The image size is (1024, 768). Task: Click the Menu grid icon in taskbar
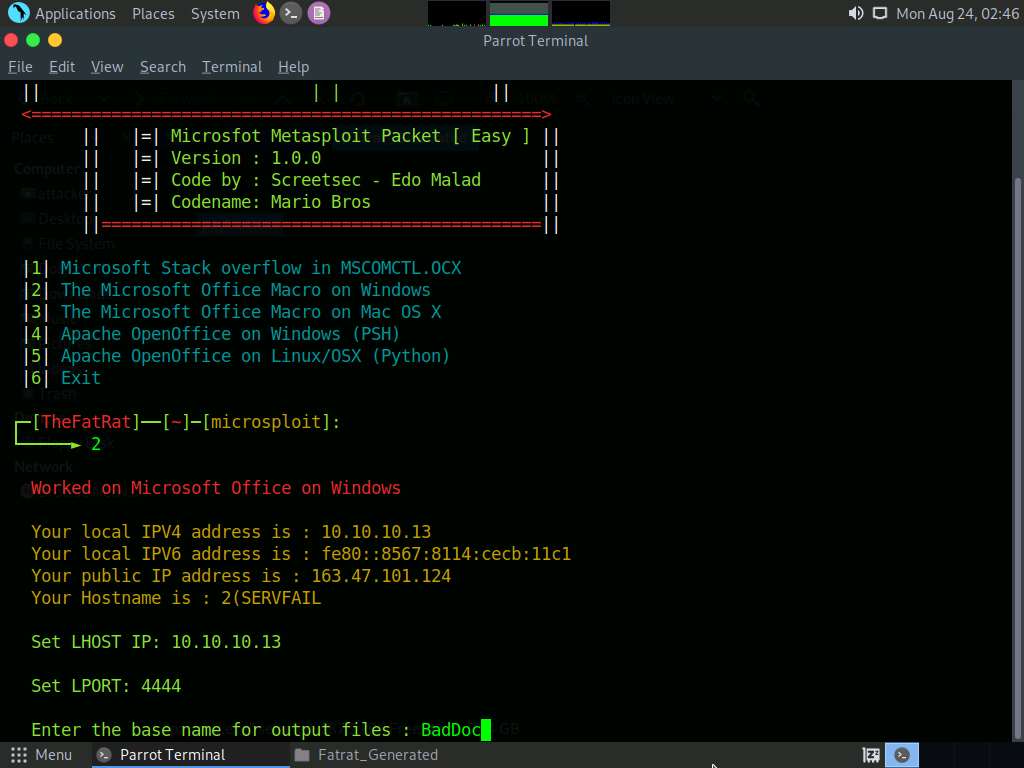point(19,755)
